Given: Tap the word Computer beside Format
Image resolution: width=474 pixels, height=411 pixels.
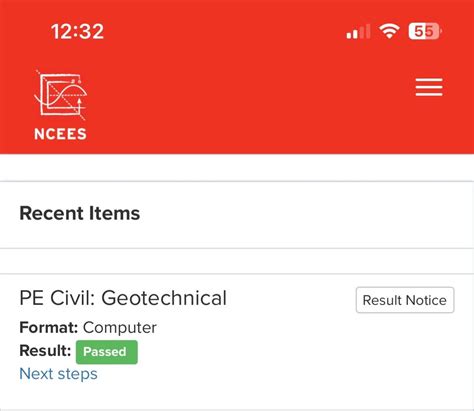Looking at the screenshot, I should (120, 328).
